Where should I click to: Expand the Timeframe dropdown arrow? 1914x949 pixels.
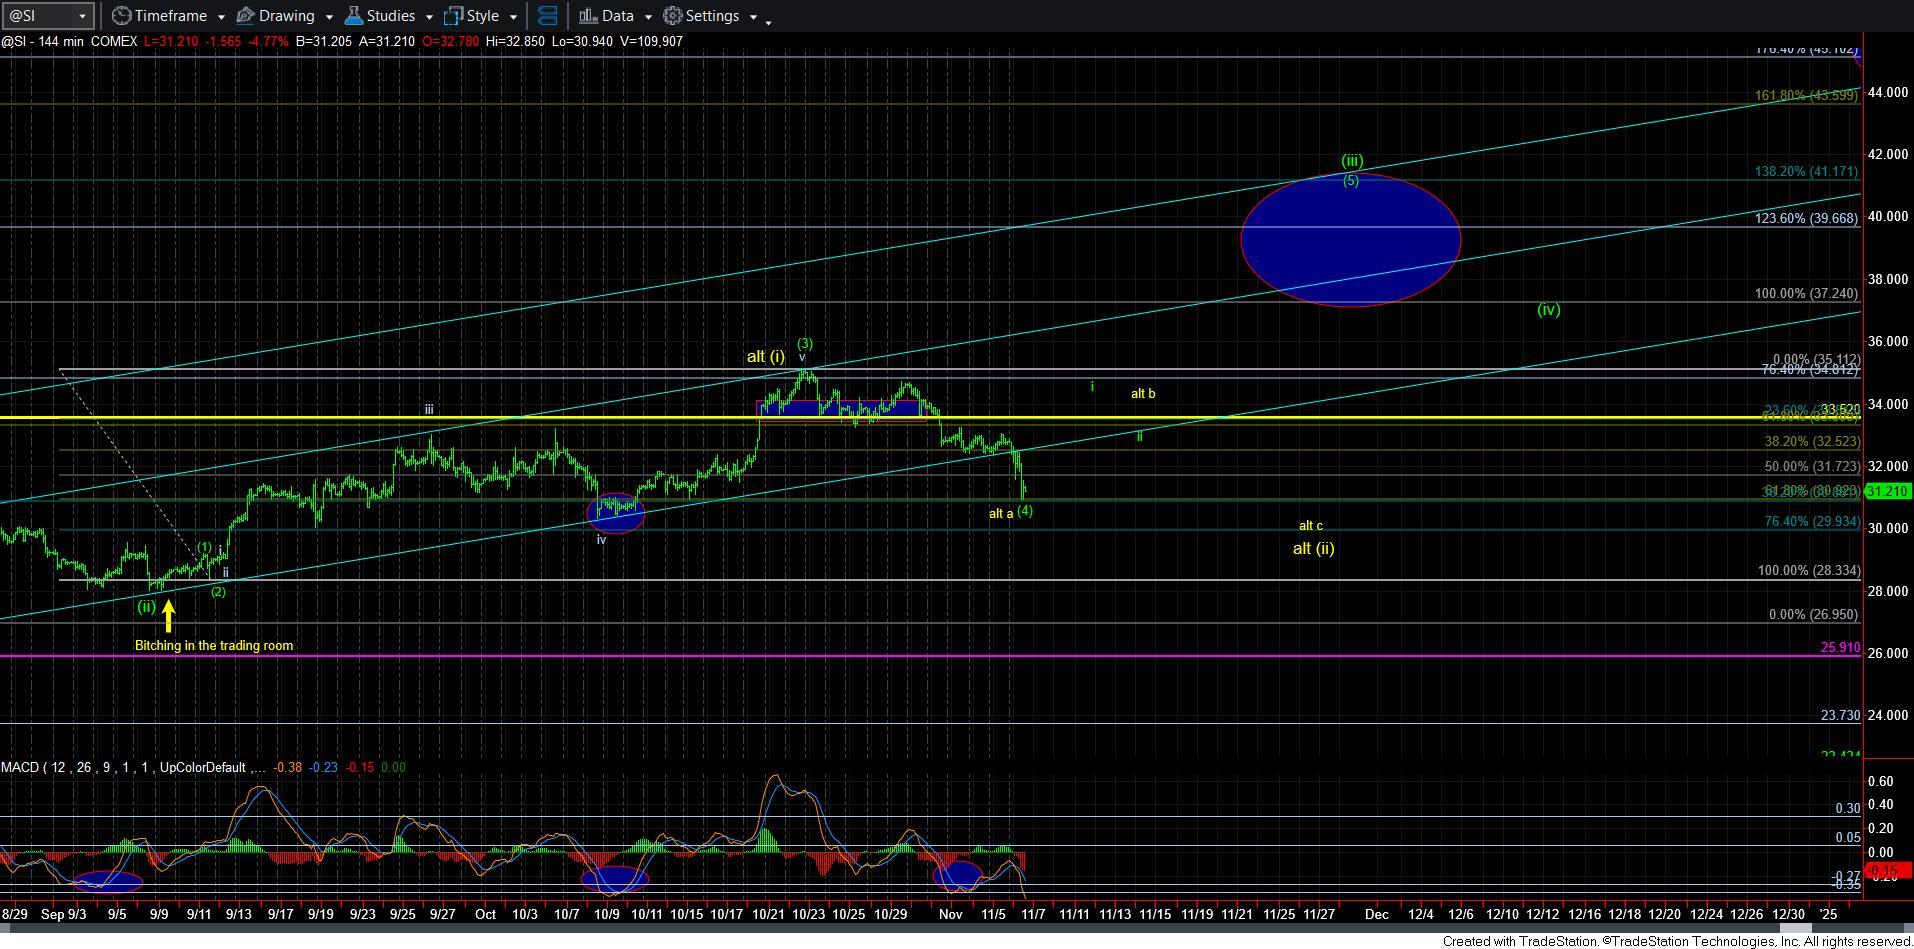221,17
